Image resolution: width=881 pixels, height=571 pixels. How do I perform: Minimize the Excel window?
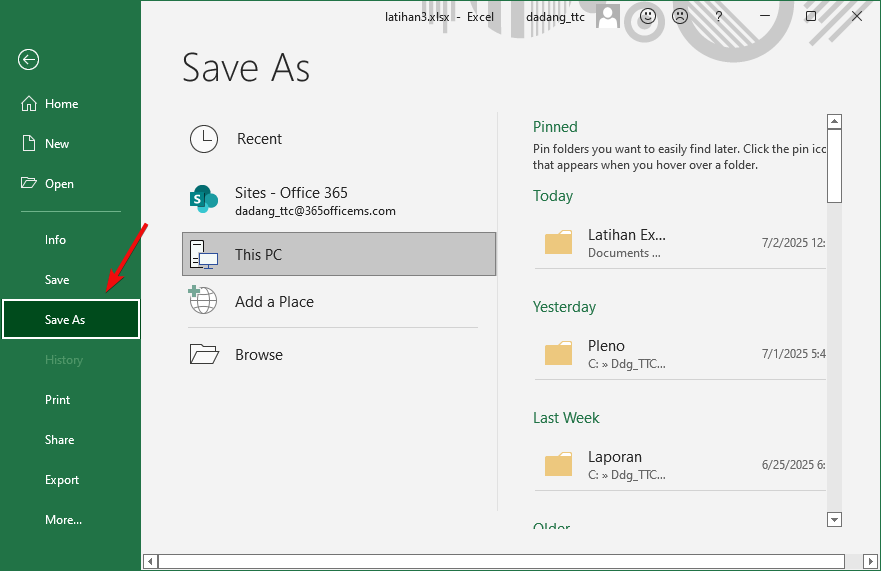[765, 16]
